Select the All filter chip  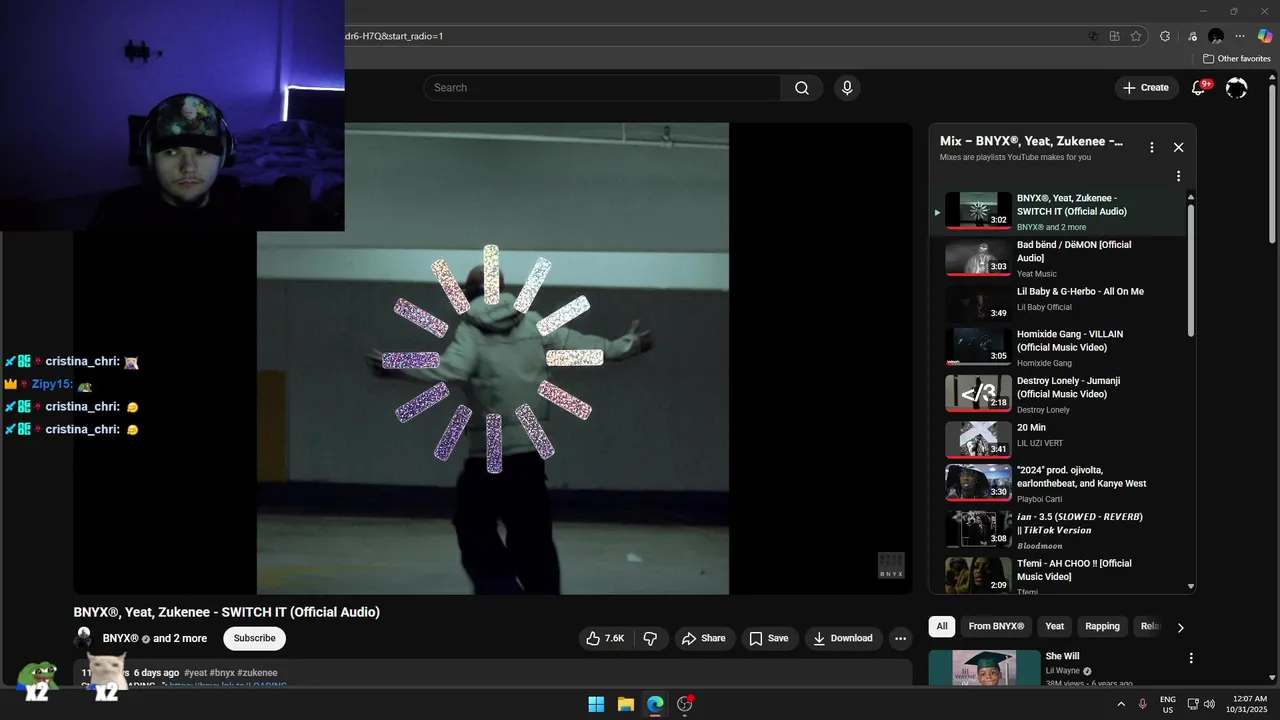(942, 626)
